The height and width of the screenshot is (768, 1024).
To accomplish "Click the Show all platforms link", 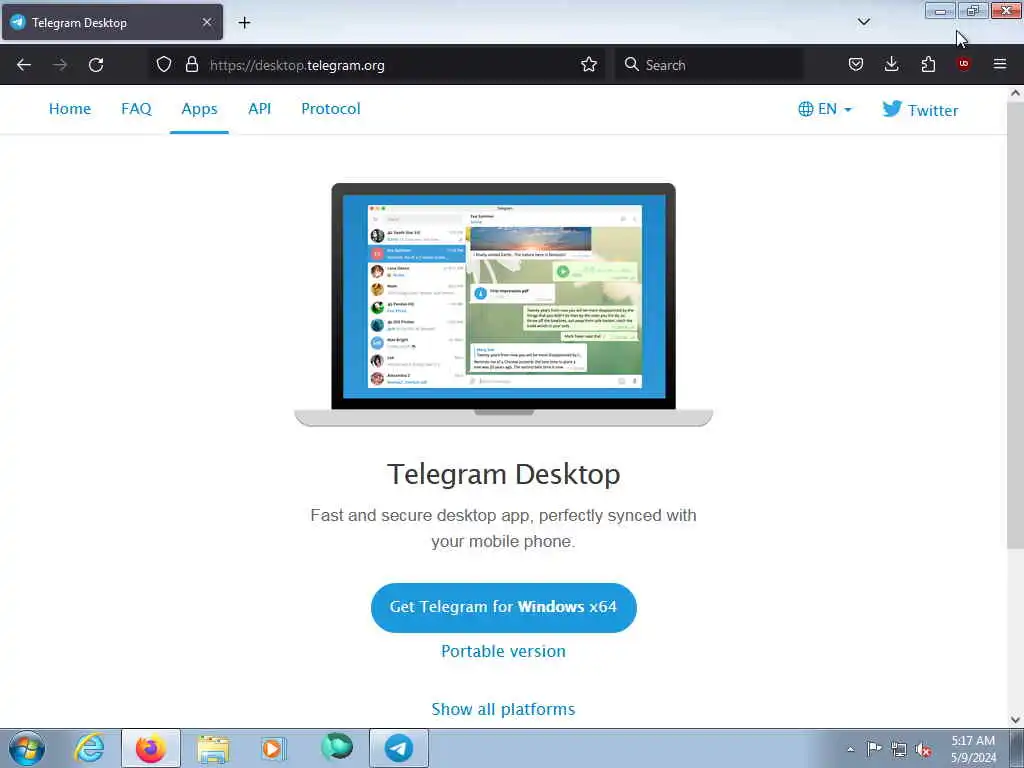I will tap(504, 709).
